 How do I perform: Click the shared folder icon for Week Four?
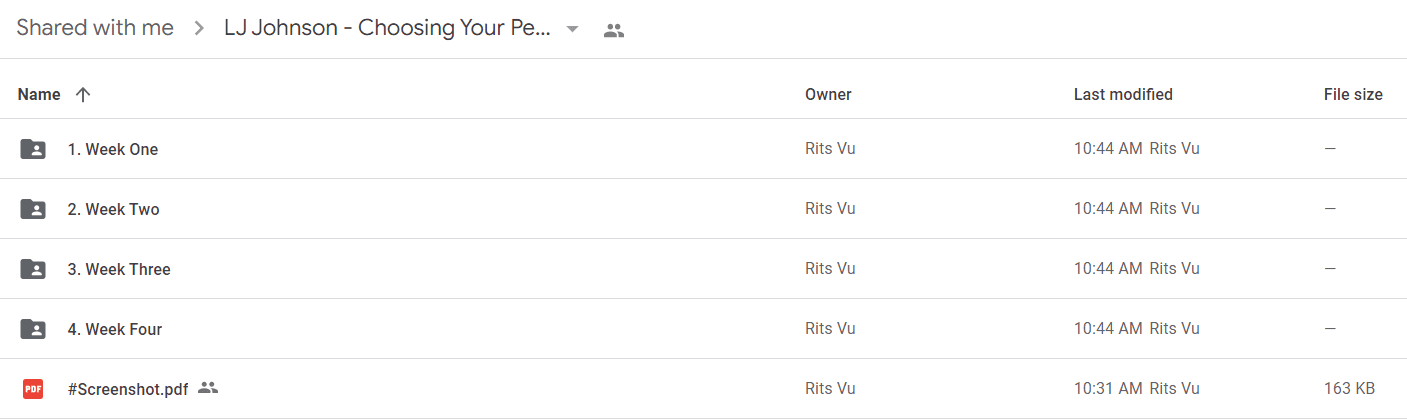coord(33,329)
